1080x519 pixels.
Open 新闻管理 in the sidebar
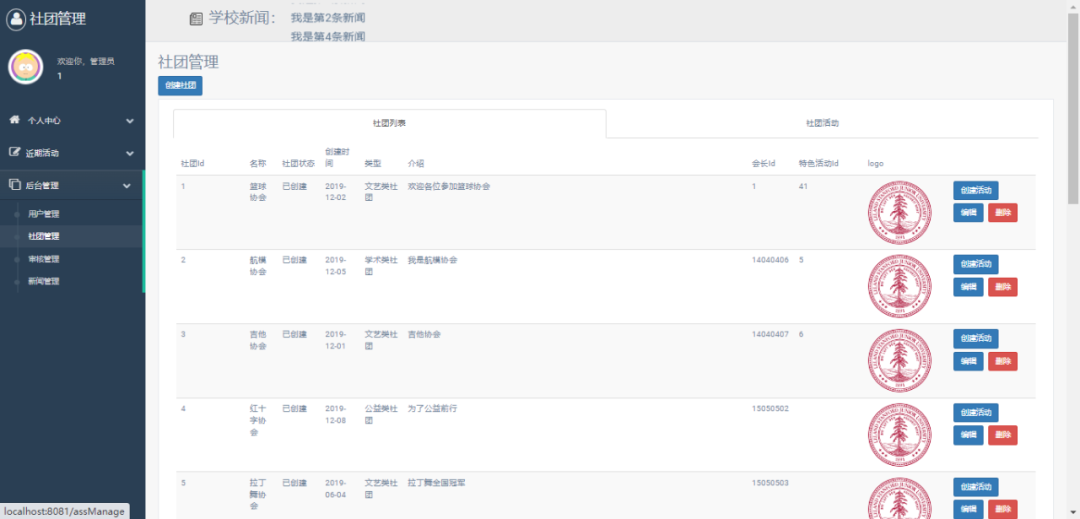pos(43,281)
